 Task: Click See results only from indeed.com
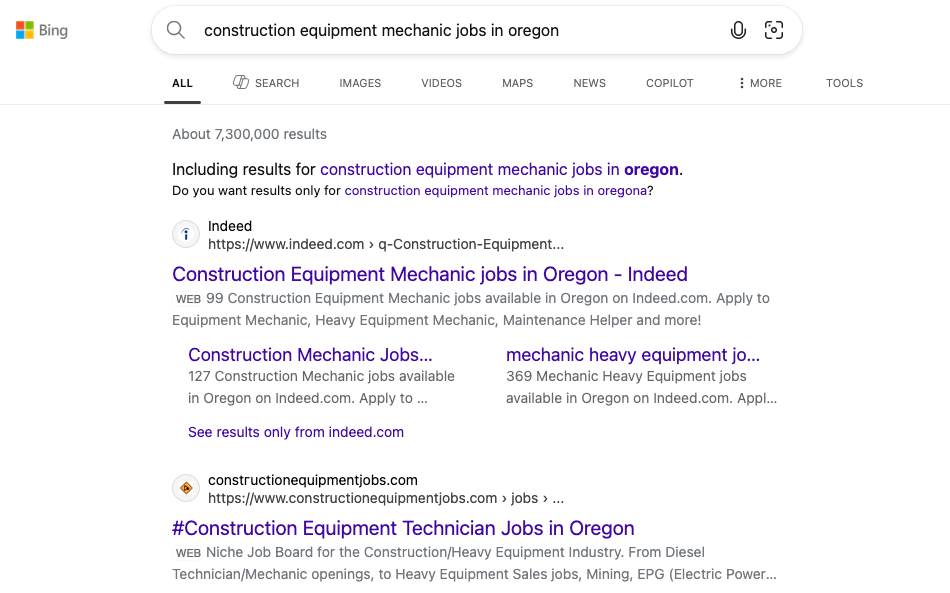(296, 432)
